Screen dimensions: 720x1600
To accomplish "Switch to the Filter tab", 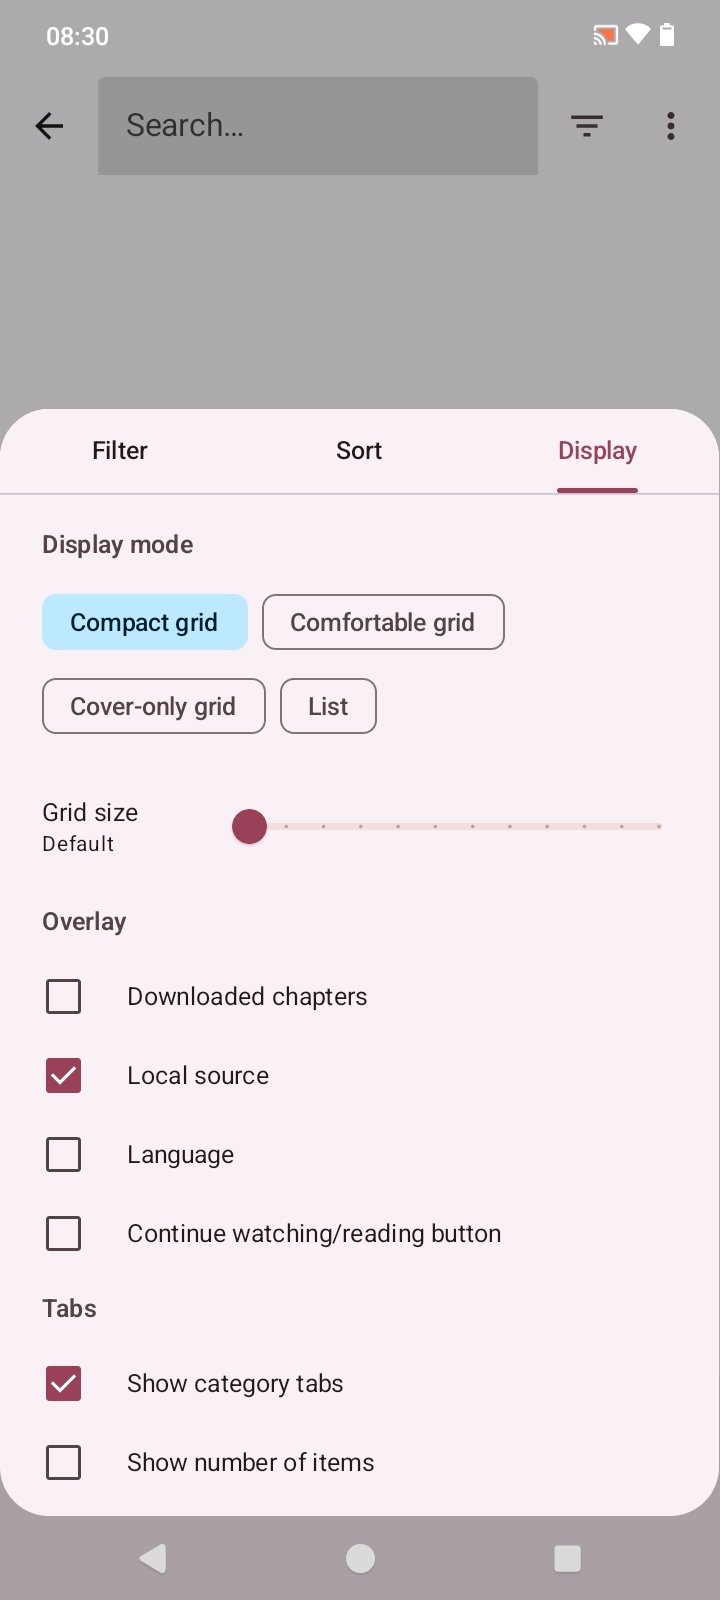I will coord(120,451).
